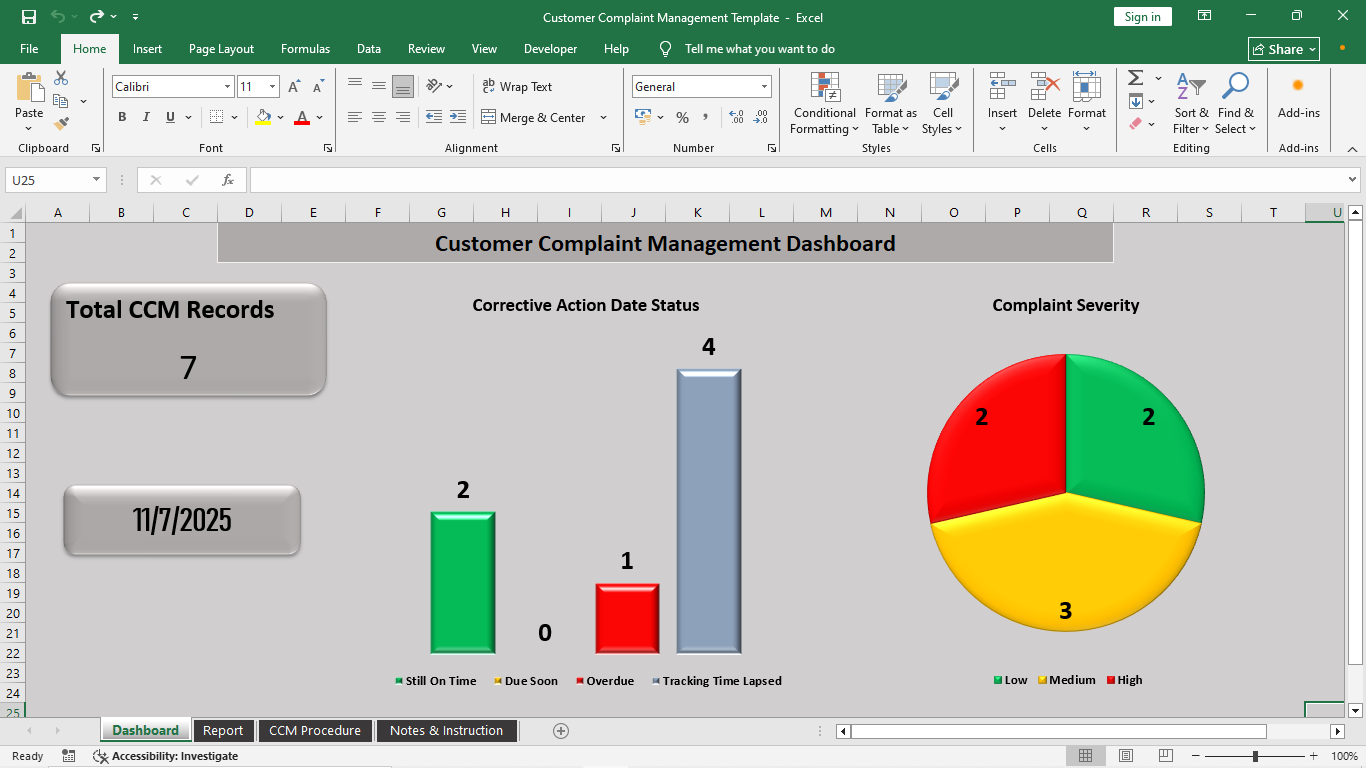Image resolution: width=1366 pixels, height=768 pixels.
Task: Click the Cut scissors icon
Action: pos(61,78)
